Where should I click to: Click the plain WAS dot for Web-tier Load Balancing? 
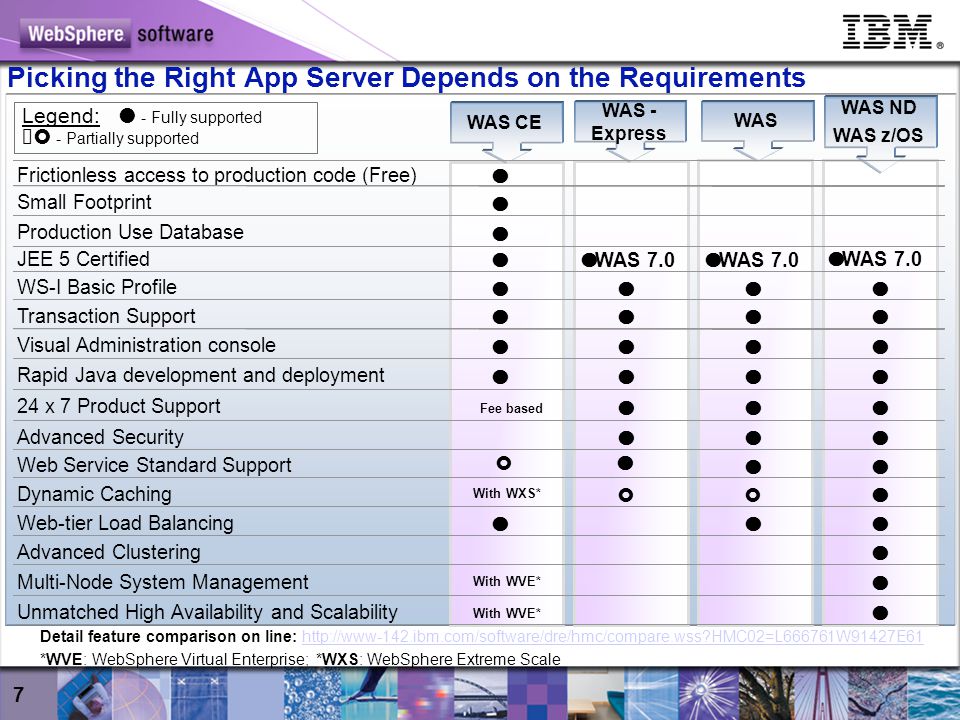tap(754, 524)
